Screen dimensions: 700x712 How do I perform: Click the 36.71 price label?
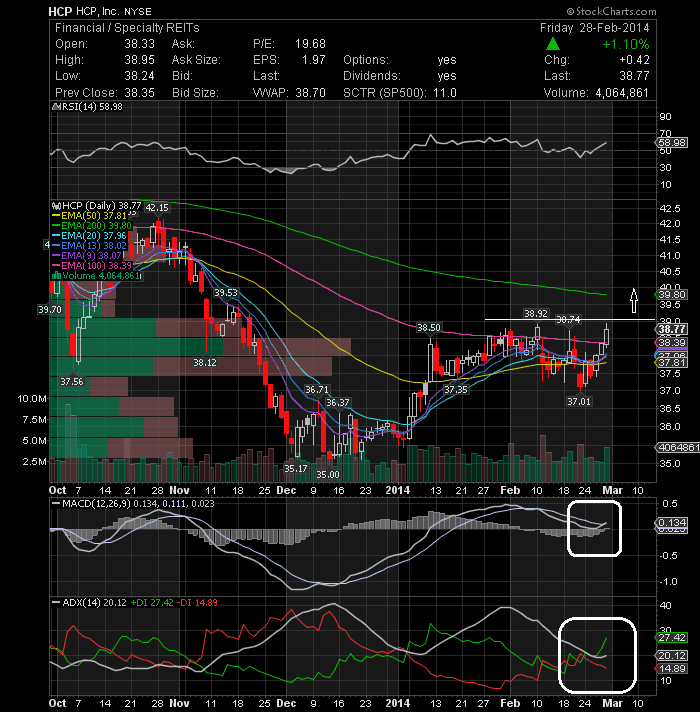pos(316,390)
